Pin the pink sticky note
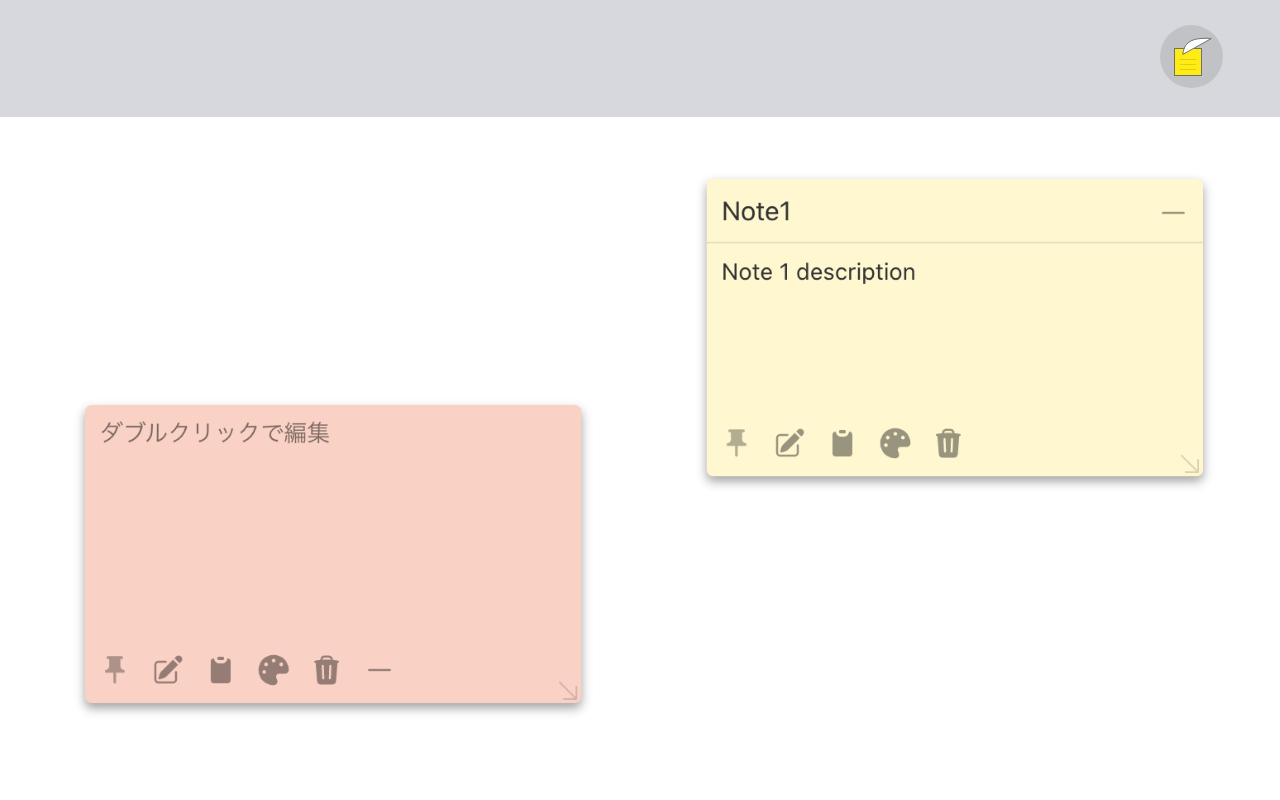Screen dimensions: 1280x800 click(116, 670)
